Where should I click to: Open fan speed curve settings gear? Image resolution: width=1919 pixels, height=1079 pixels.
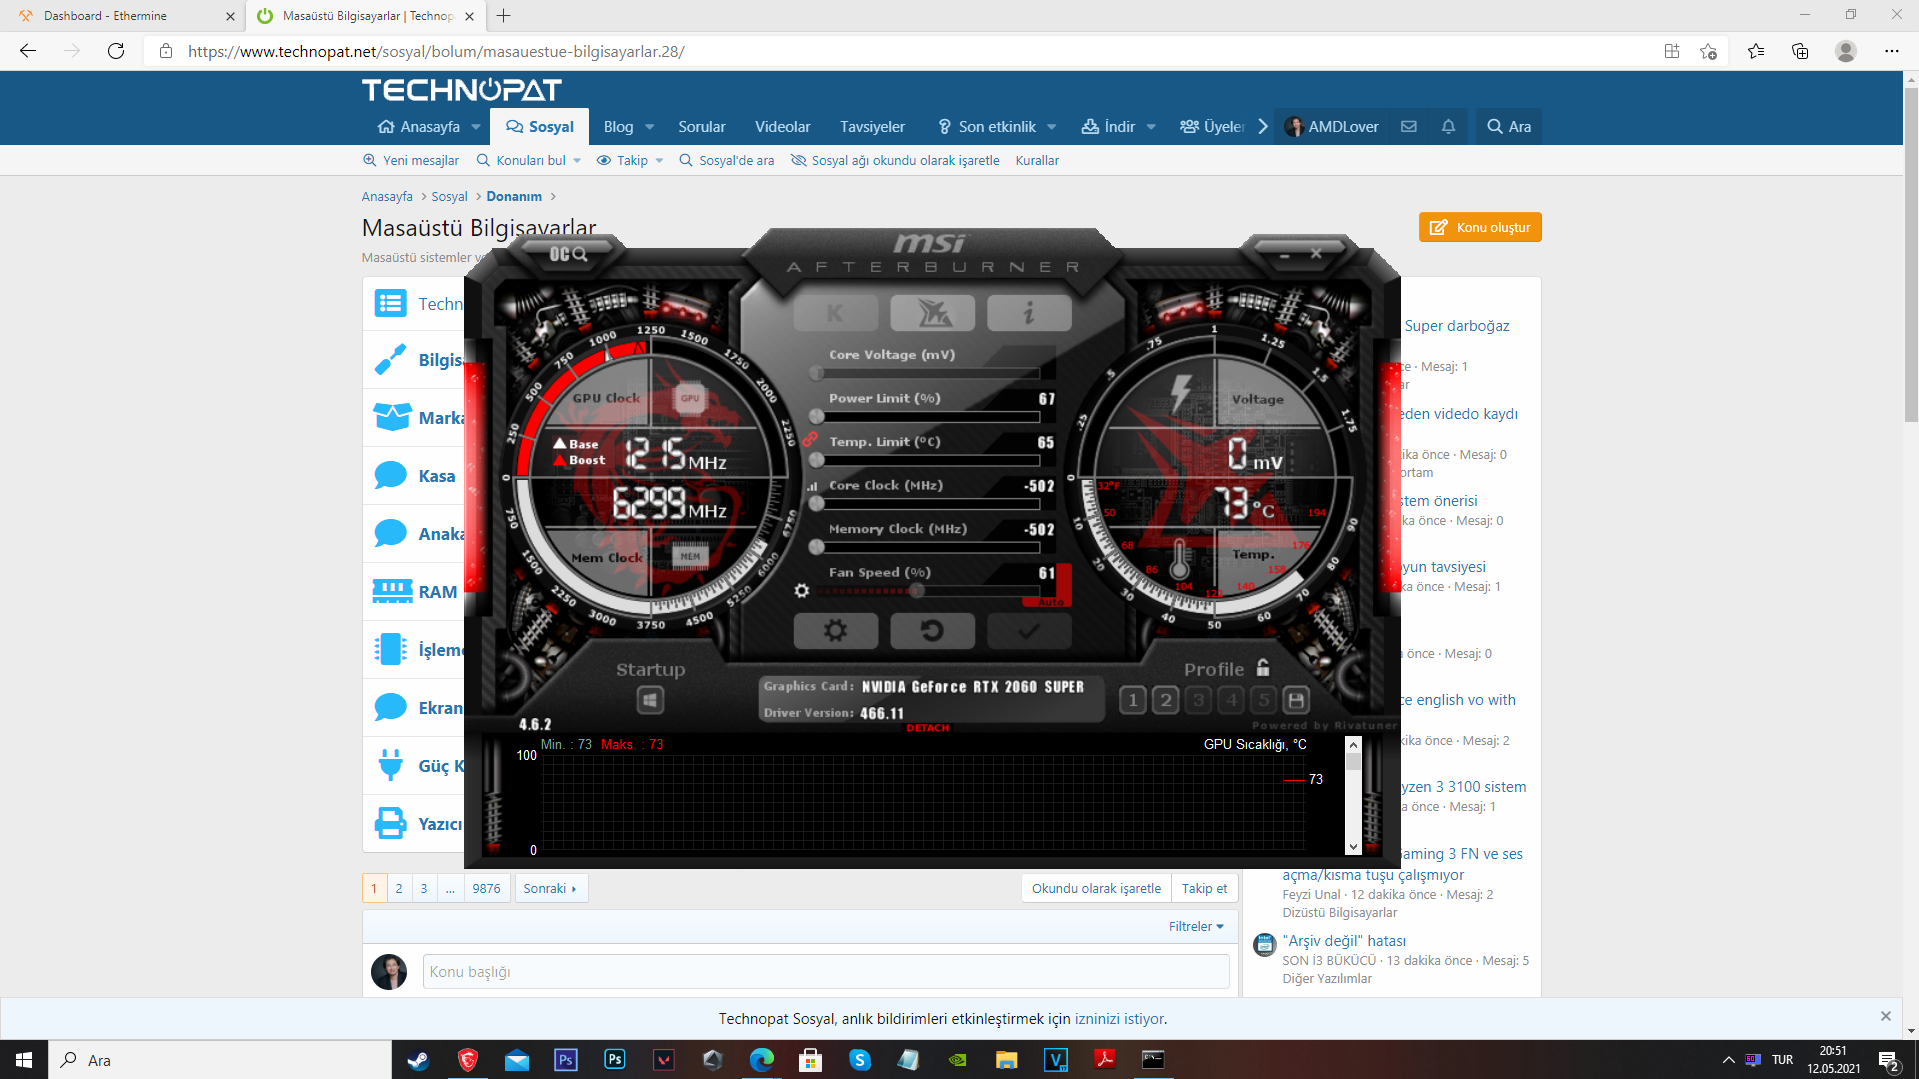(801, 591)
